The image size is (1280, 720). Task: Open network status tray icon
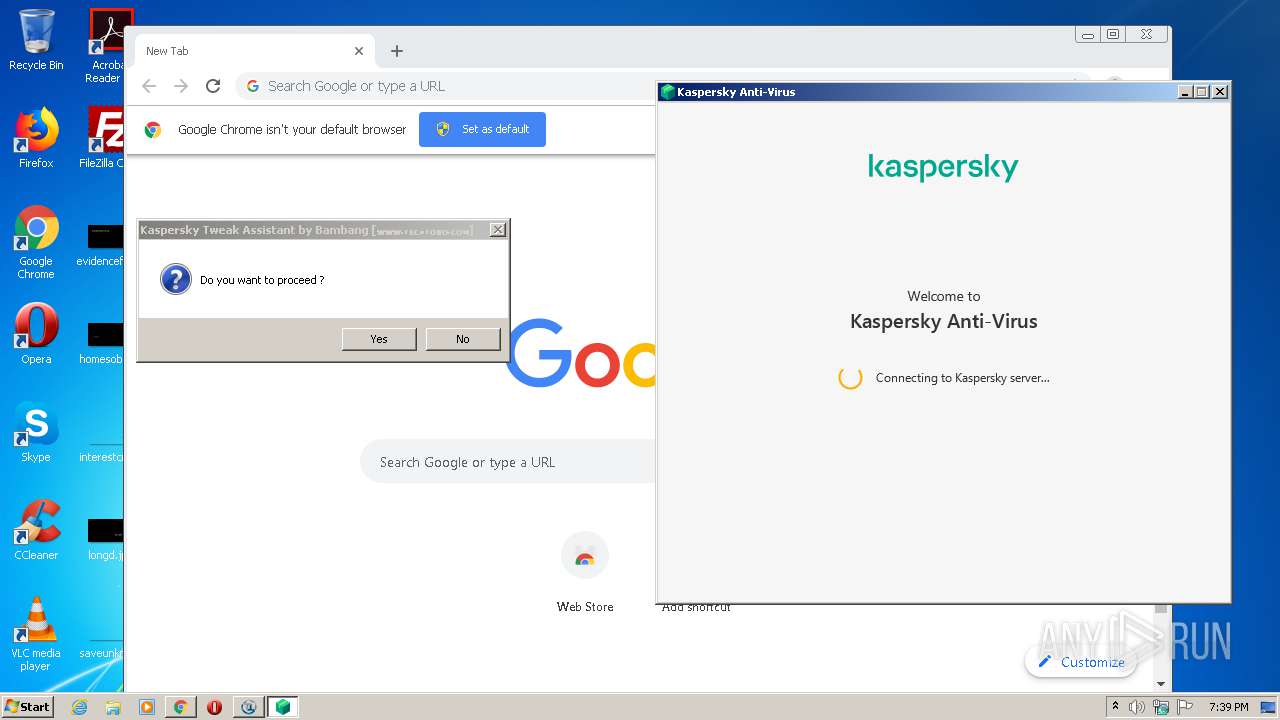1161,707
